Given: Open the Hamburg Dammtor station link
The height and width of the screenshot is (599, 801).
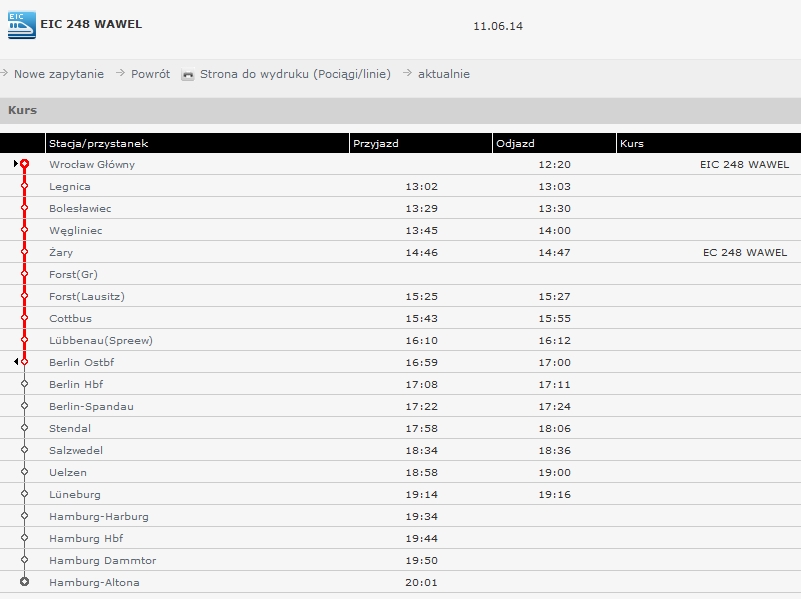Looking at the screenshot, I should point(103,560).
